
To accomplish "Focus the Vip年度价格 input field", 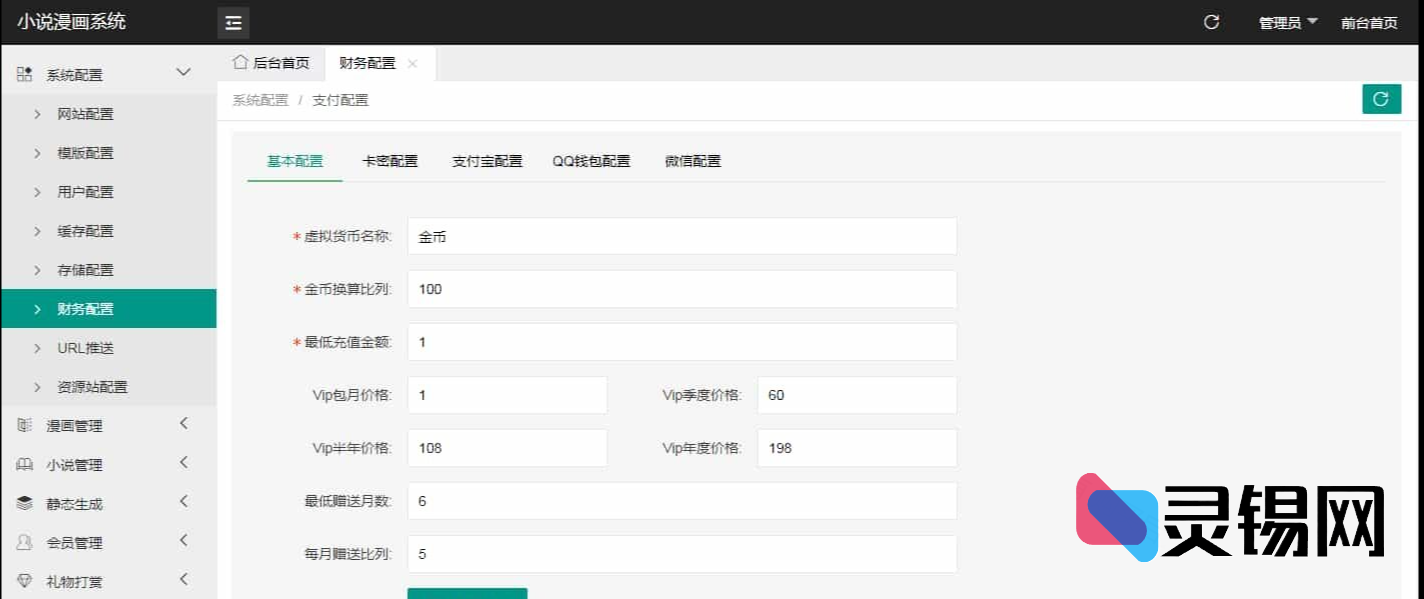I will (856, 448).
